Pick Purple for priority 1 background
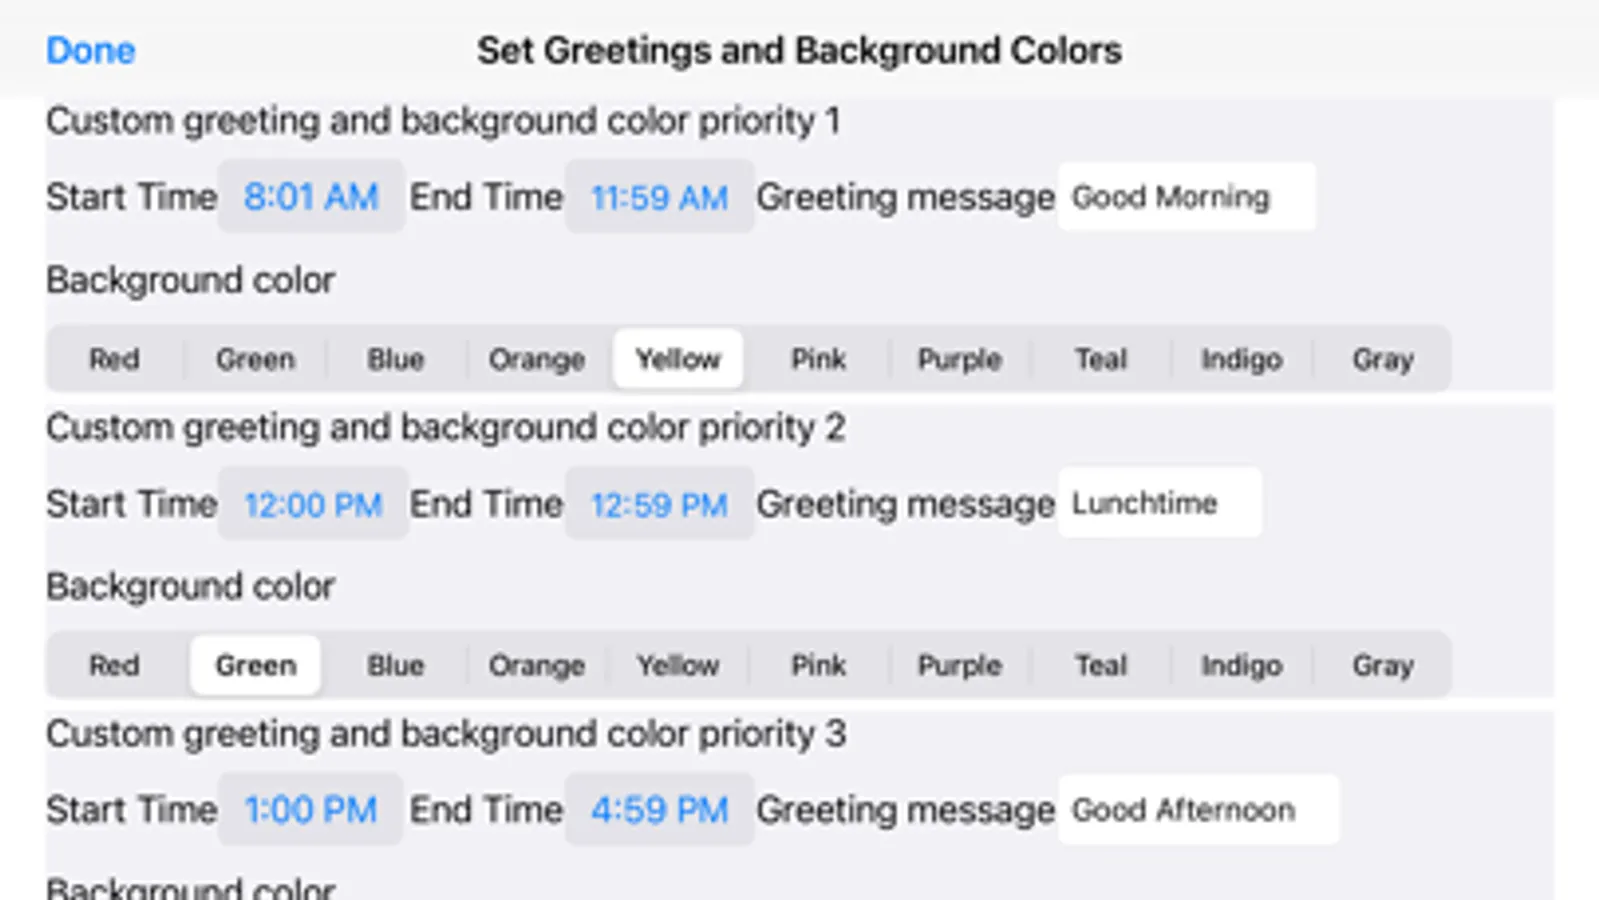1599x900 pixels. pyautogui.click(x=959, y=359)
